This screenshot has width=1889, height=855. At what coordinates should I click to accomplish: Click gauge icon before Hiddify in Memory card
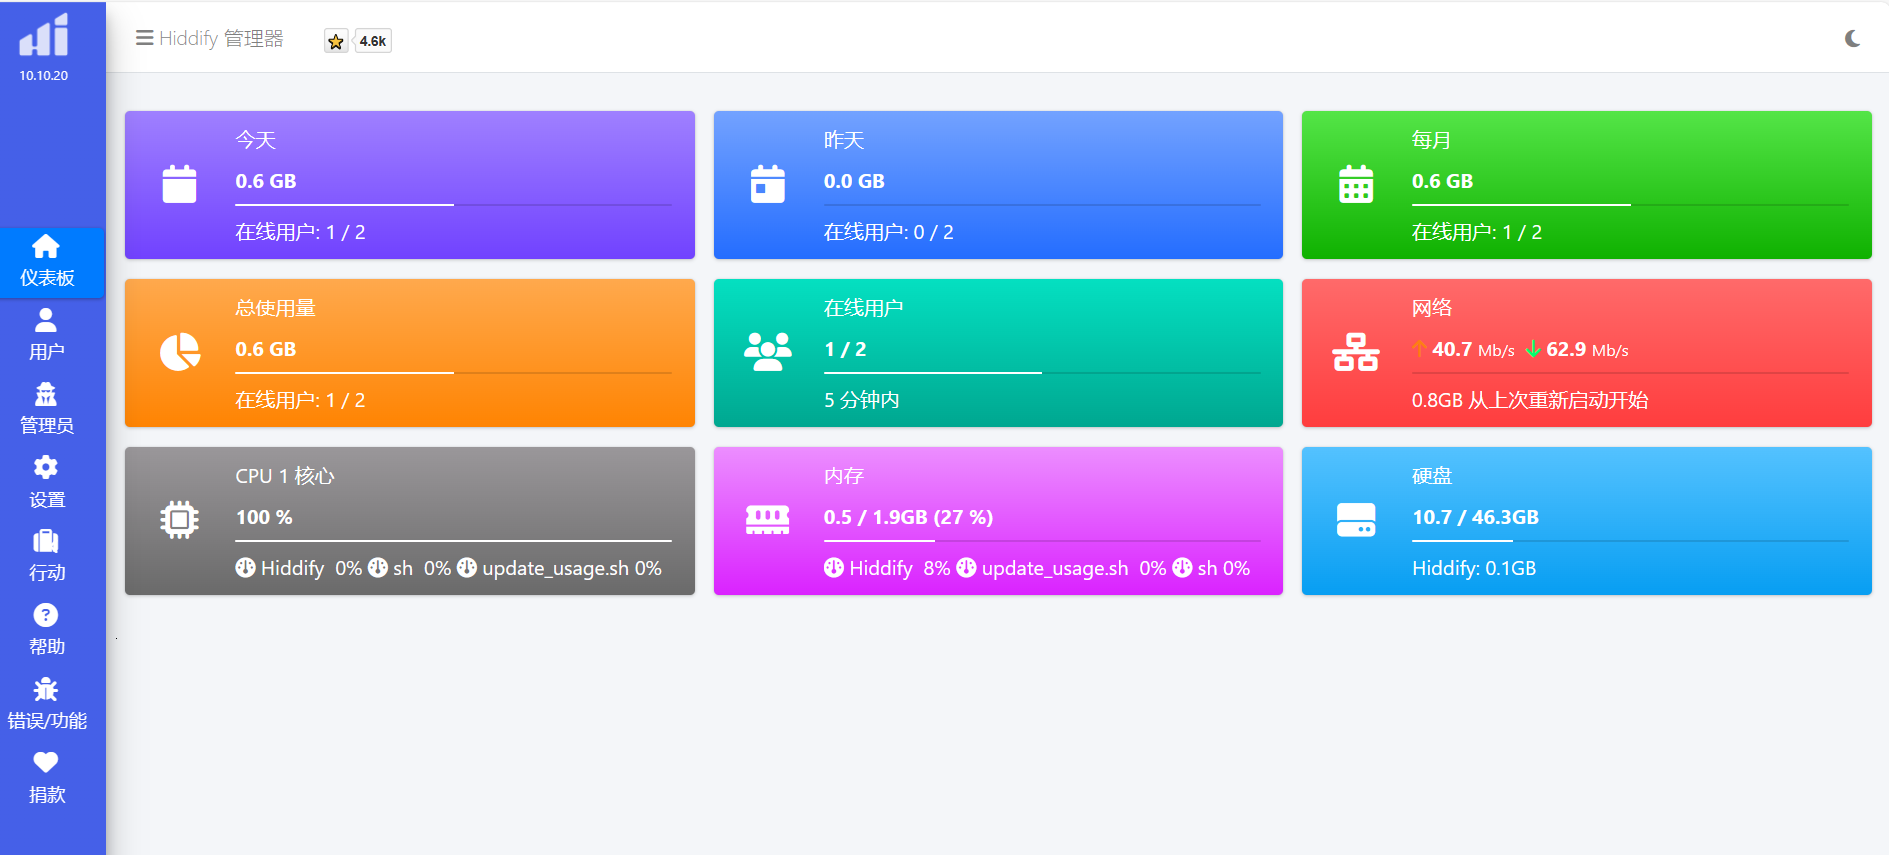point(834,568)
